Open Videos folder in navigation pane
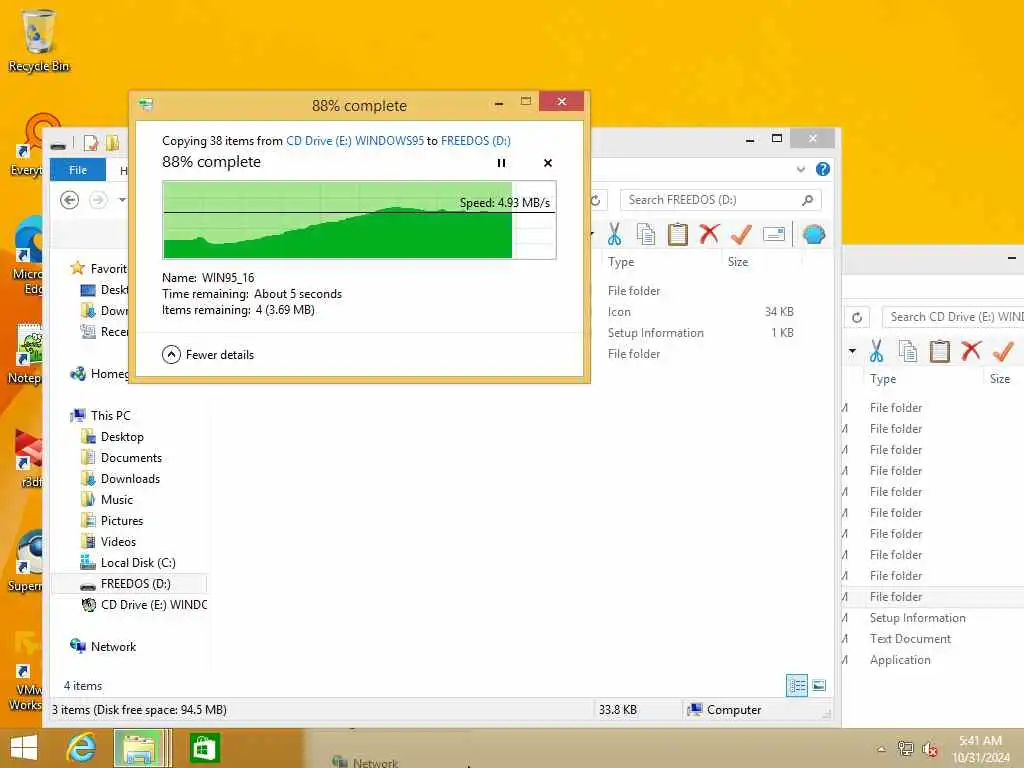The image size is (1024, 768). [118, 541]
